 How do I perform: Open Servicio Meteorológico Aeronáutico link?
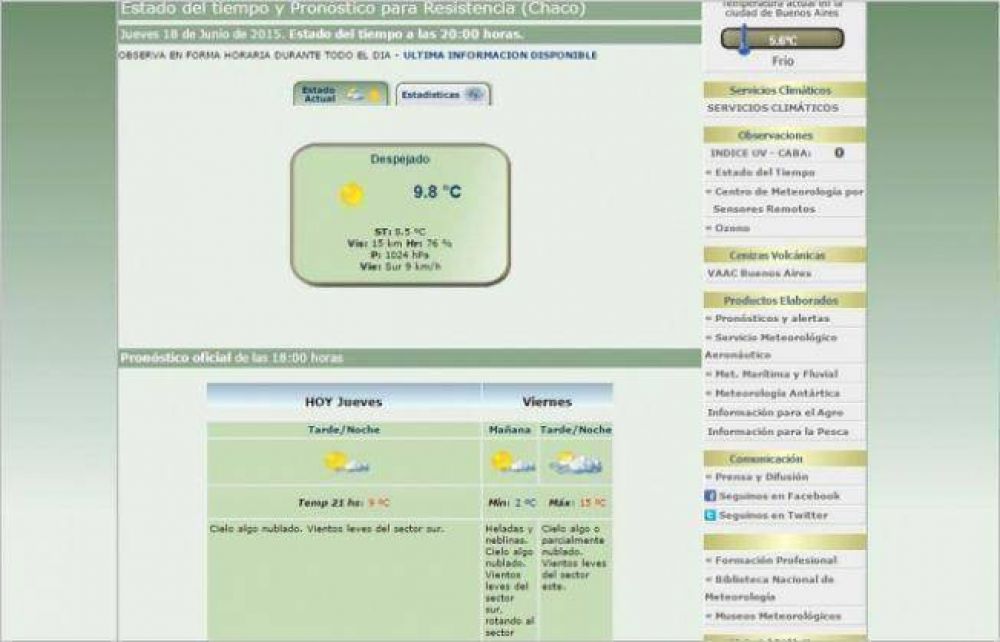pos(771,346)
